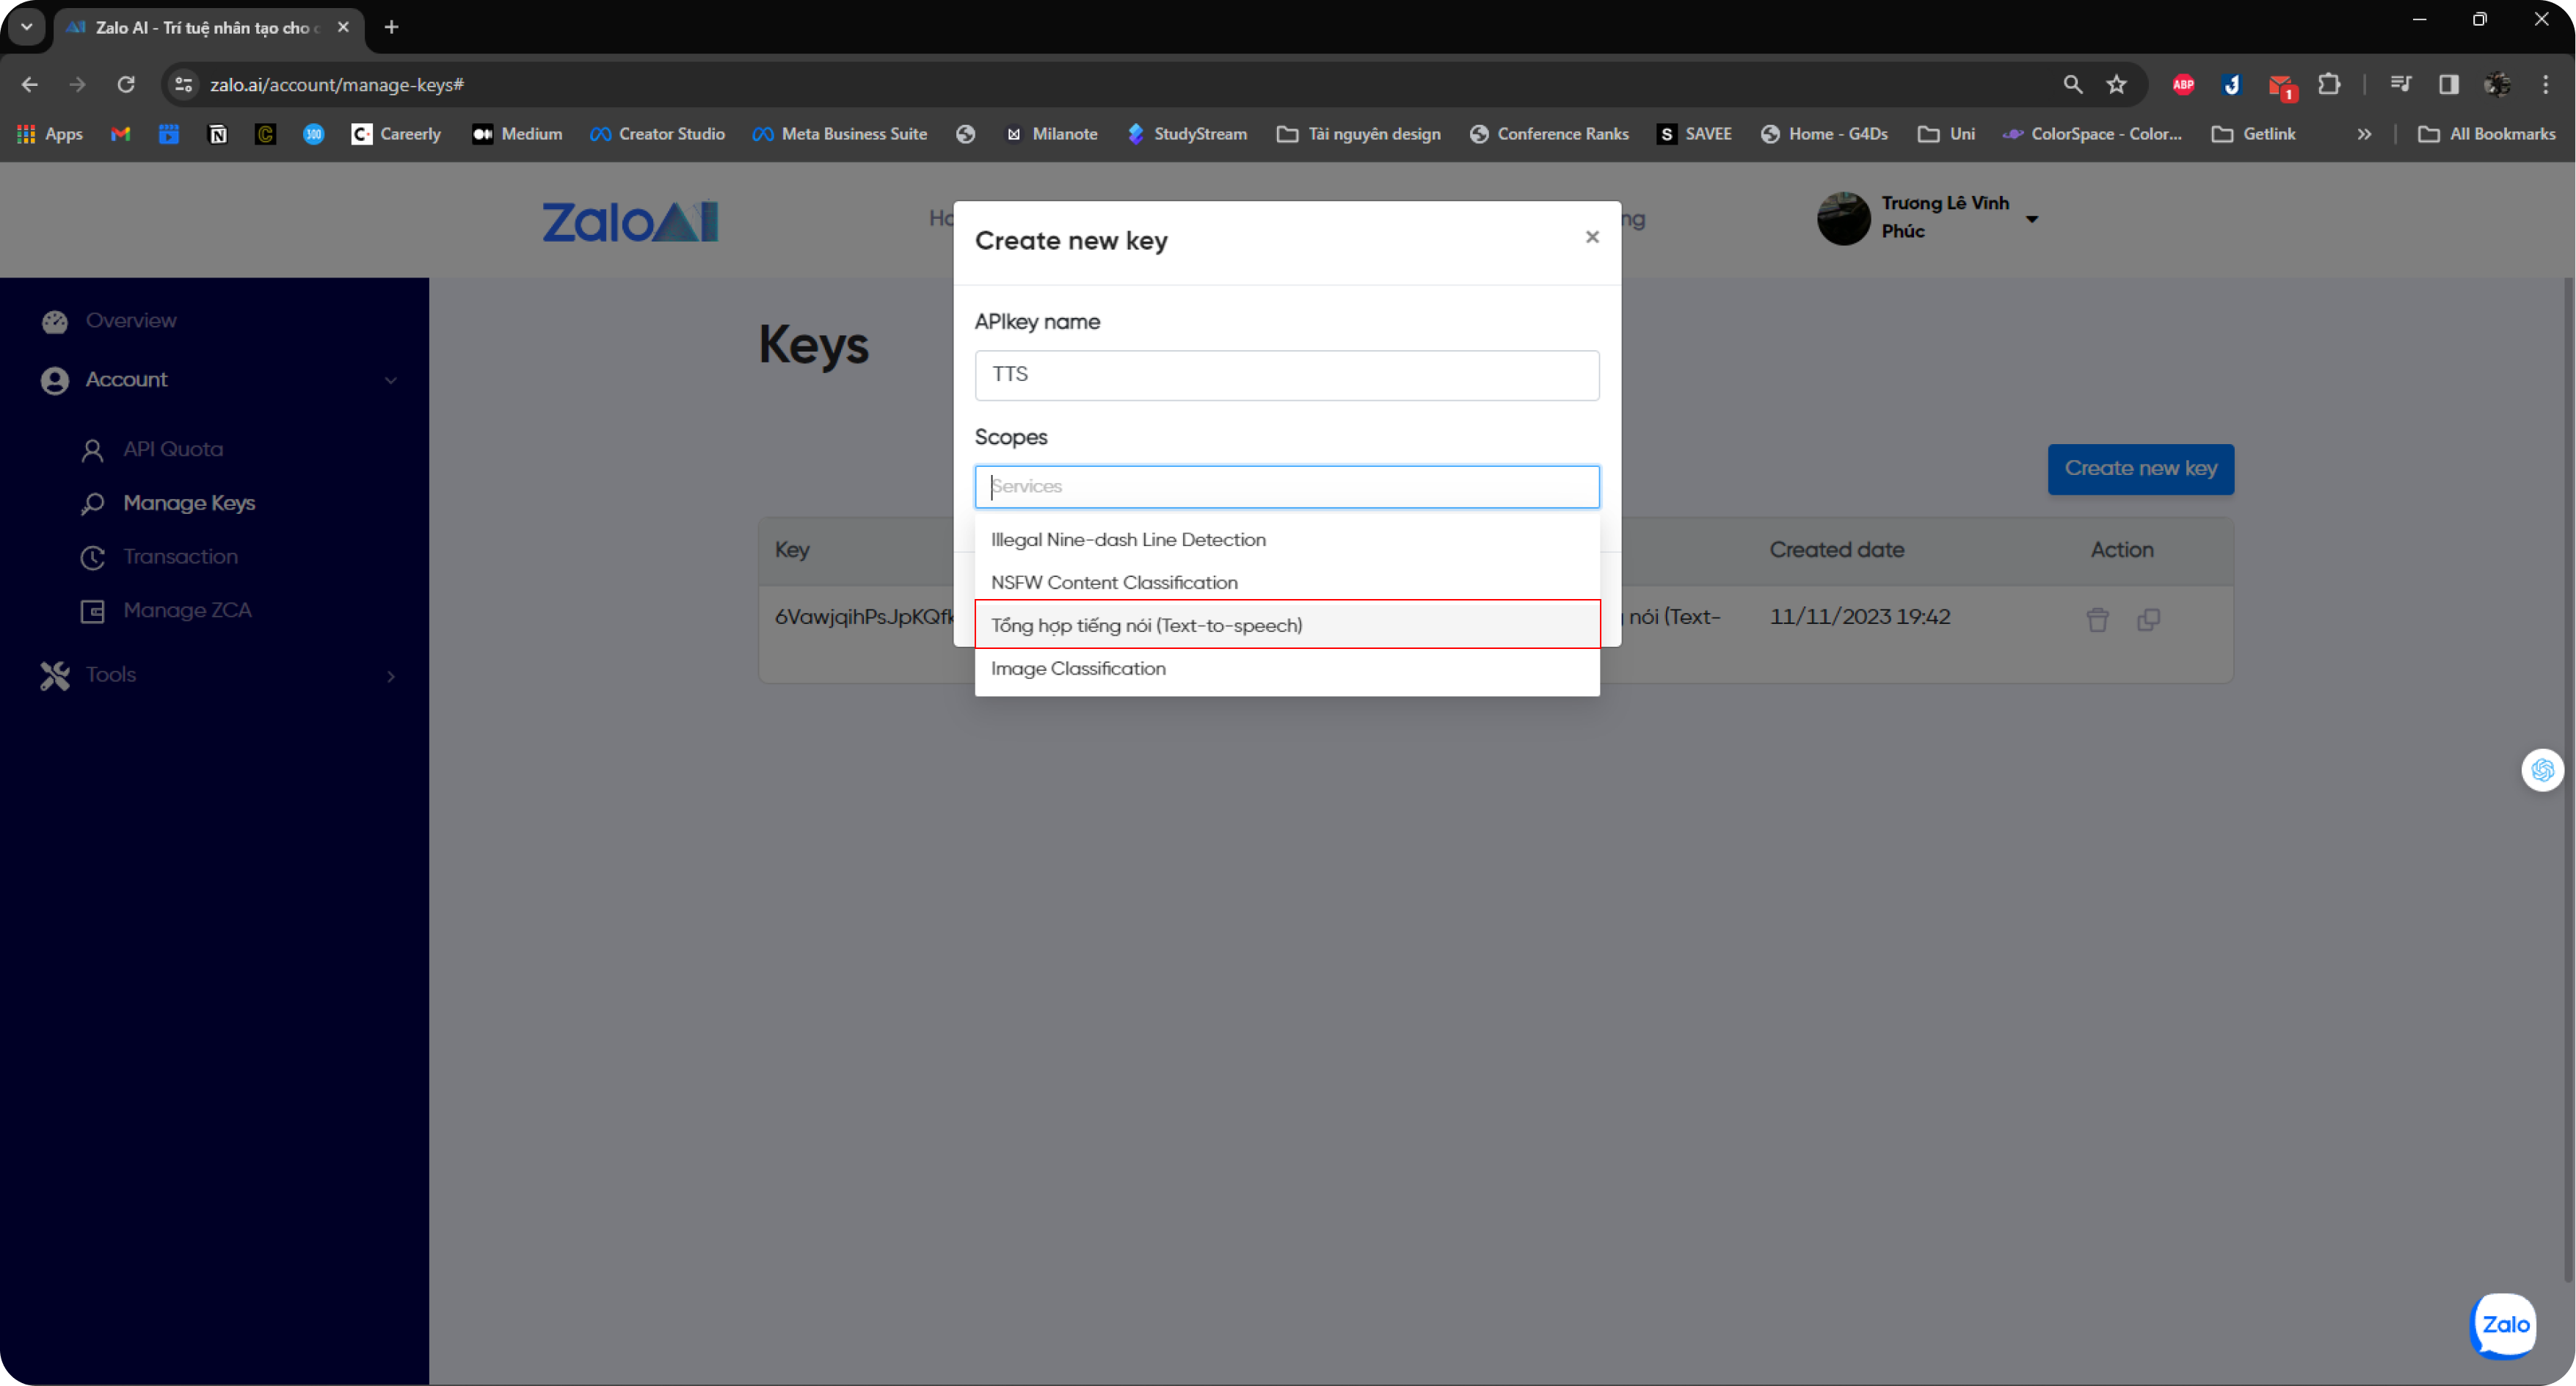Image resolution: width=2576 pixels, height=1386 pixels.
Task: Click the page vertical scrollbar
Action: 2567,780
